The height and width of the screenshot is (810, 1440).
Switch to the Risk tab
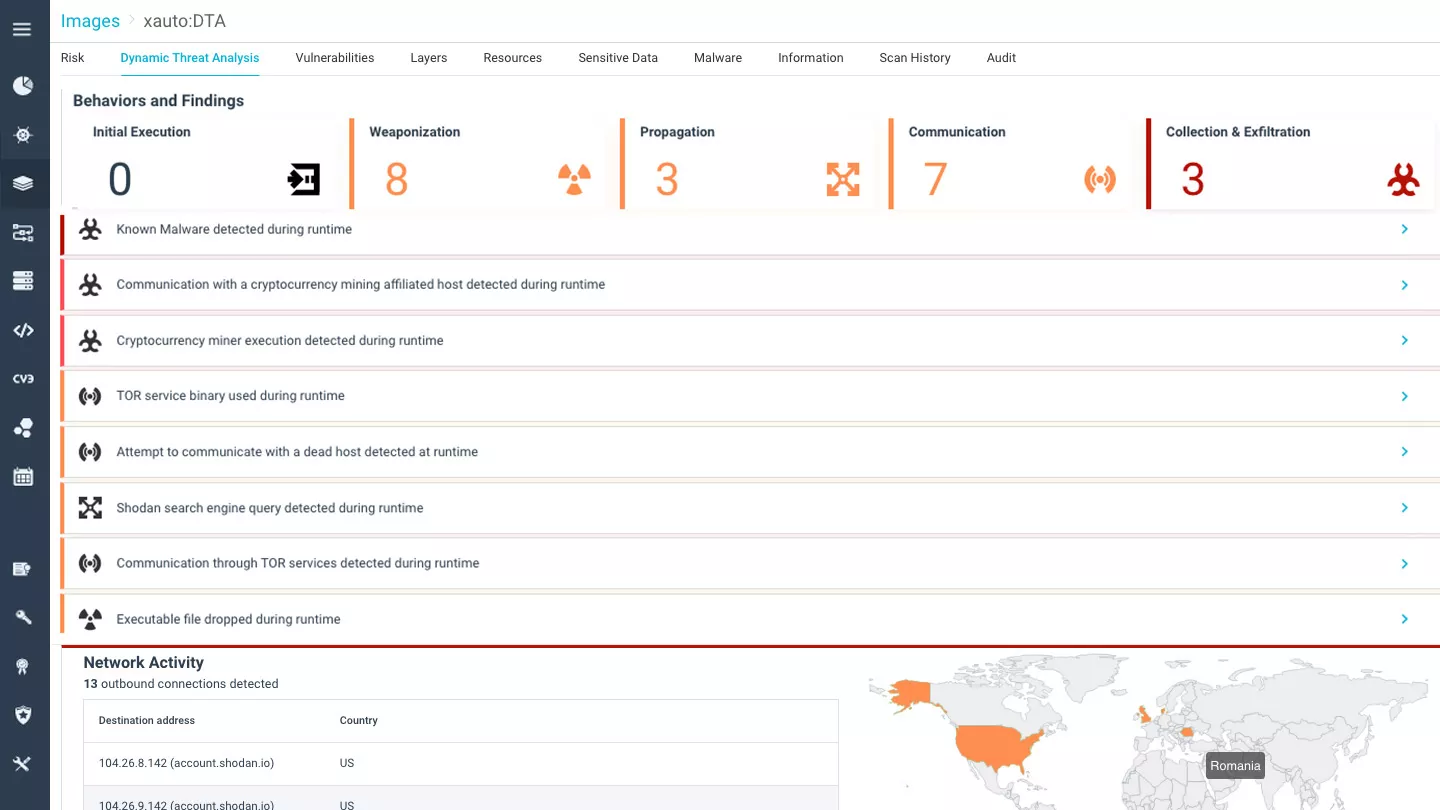pos(72,58)
